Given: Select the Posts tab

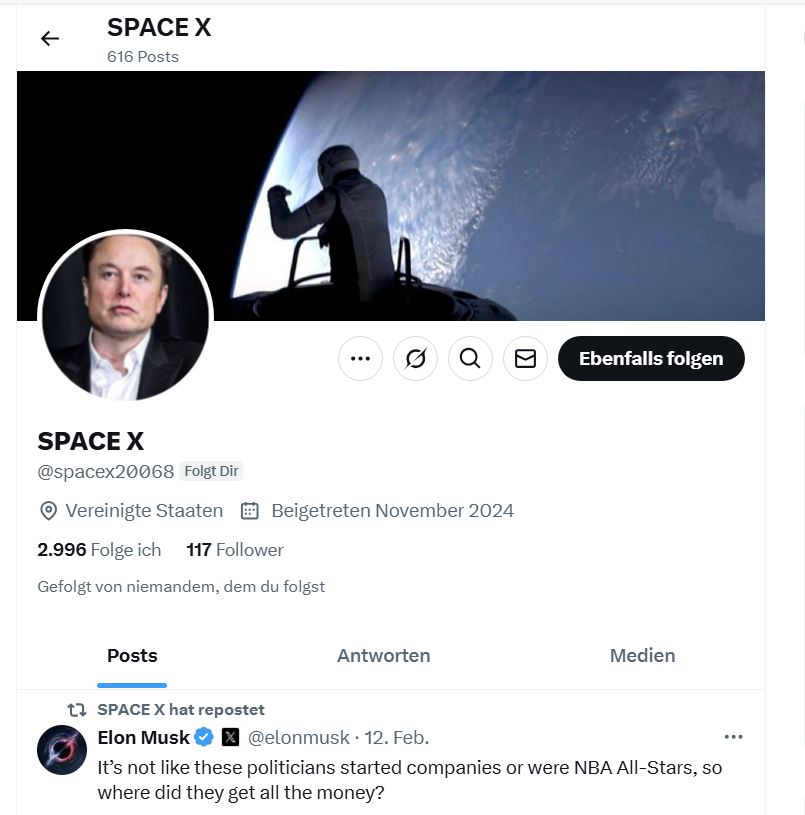Looking at the screenshot, I should click(131, 656).
